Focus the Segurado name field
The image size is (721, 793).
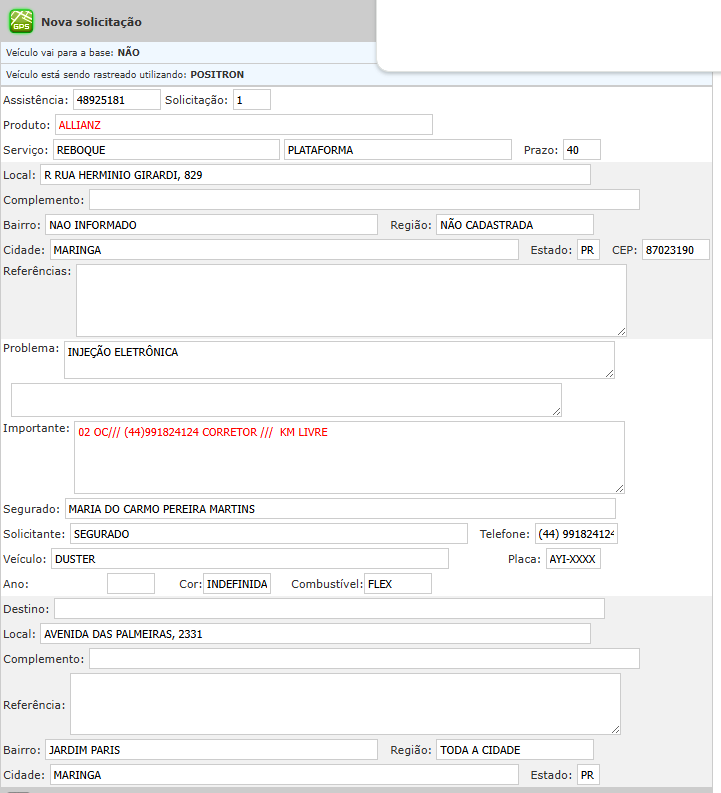pos(340,509)
